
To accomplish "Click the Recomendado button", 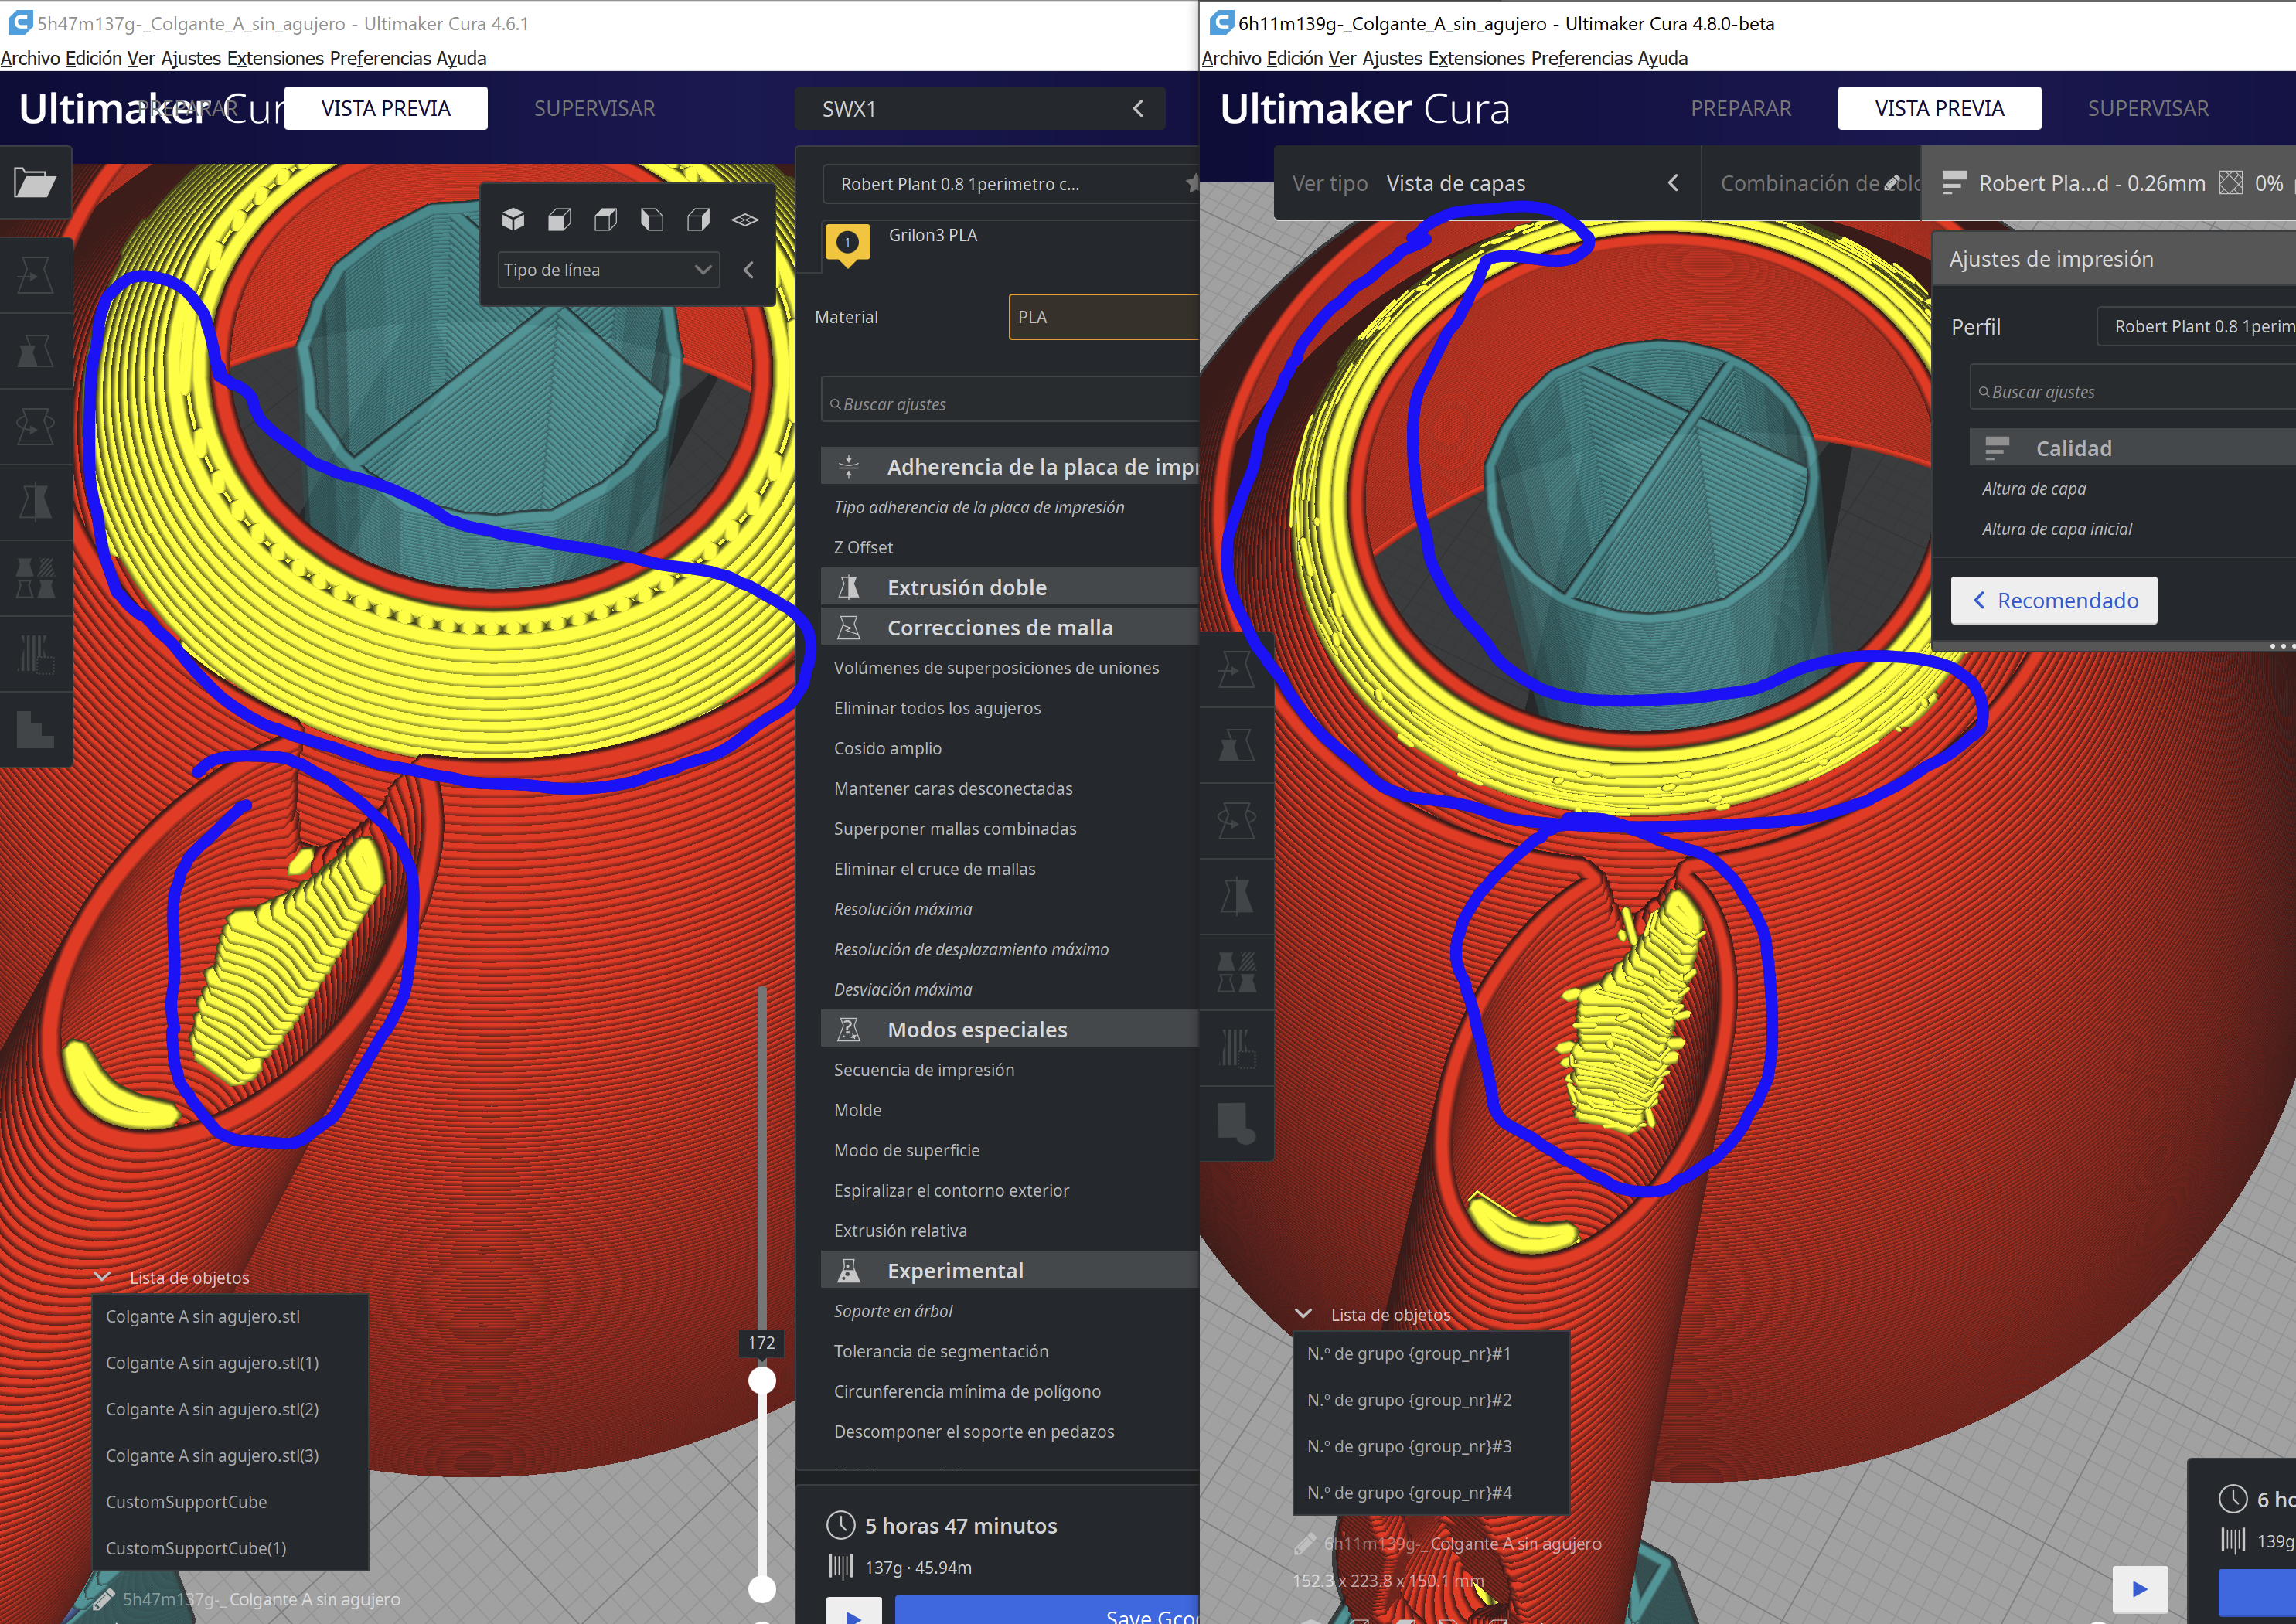I will pos(2053,600).
